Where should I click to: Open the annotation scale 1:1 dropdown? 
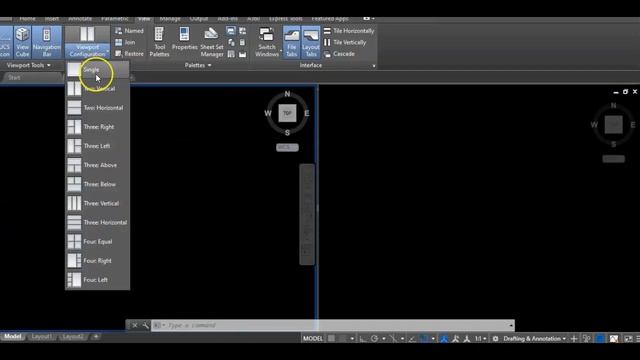(x=480, y=338)
